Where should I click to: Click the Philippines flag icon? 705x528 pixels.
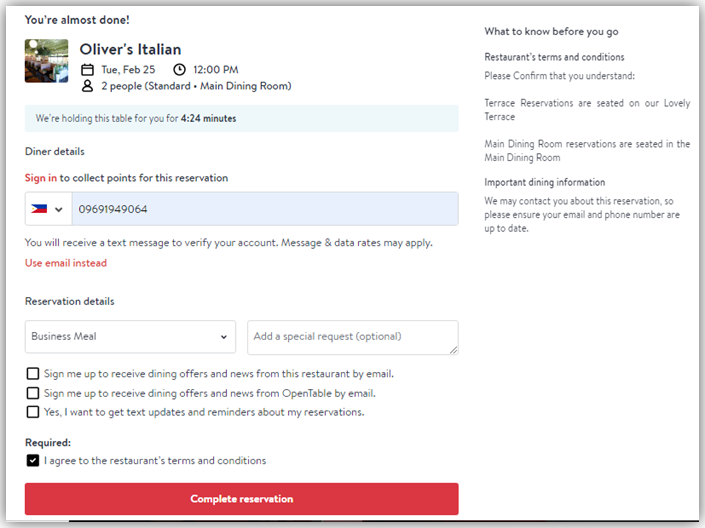(x=39, y=209)
